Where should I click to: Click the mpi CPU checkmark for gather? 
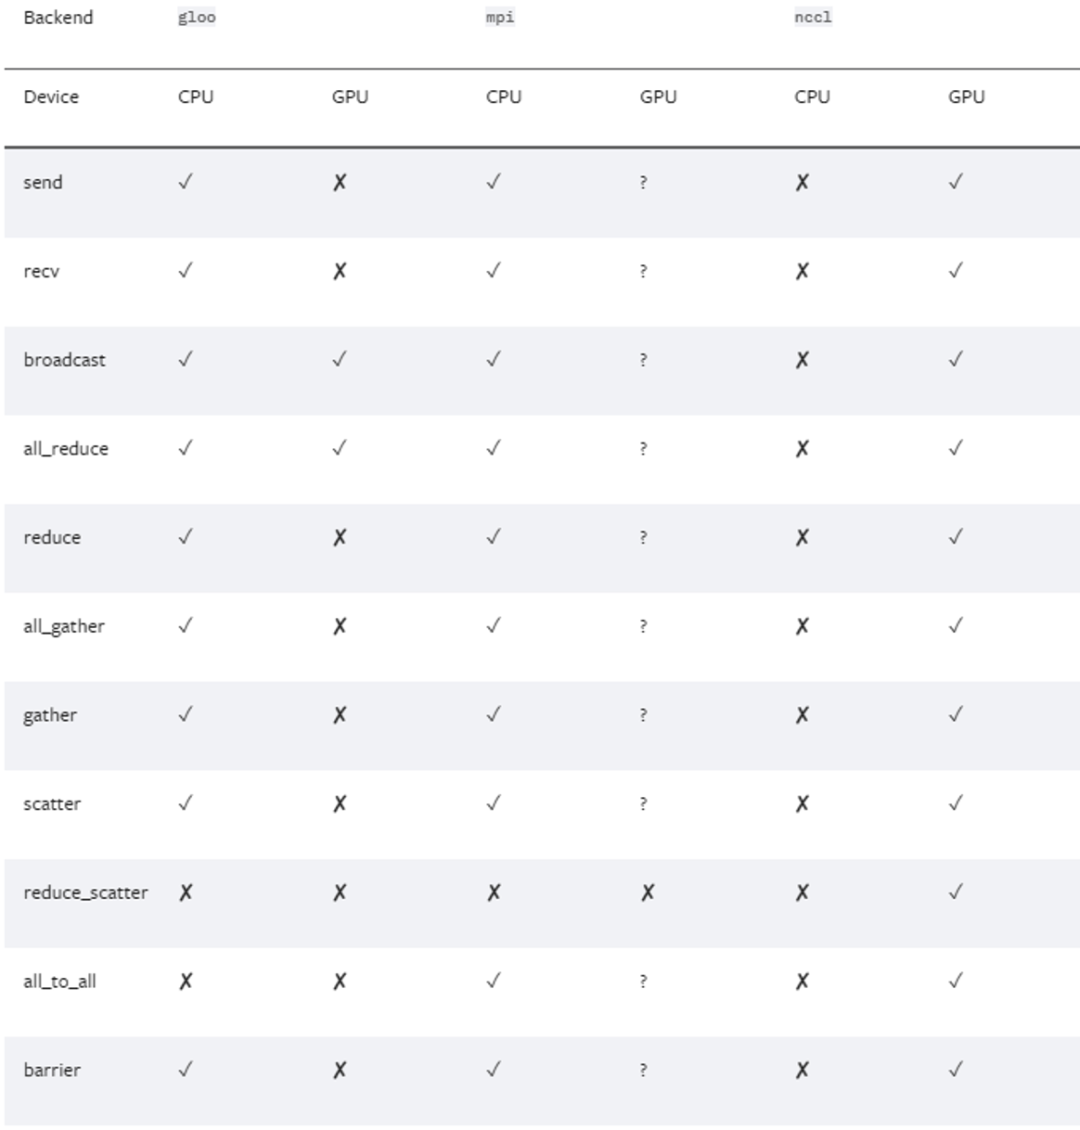pos(494,714)
